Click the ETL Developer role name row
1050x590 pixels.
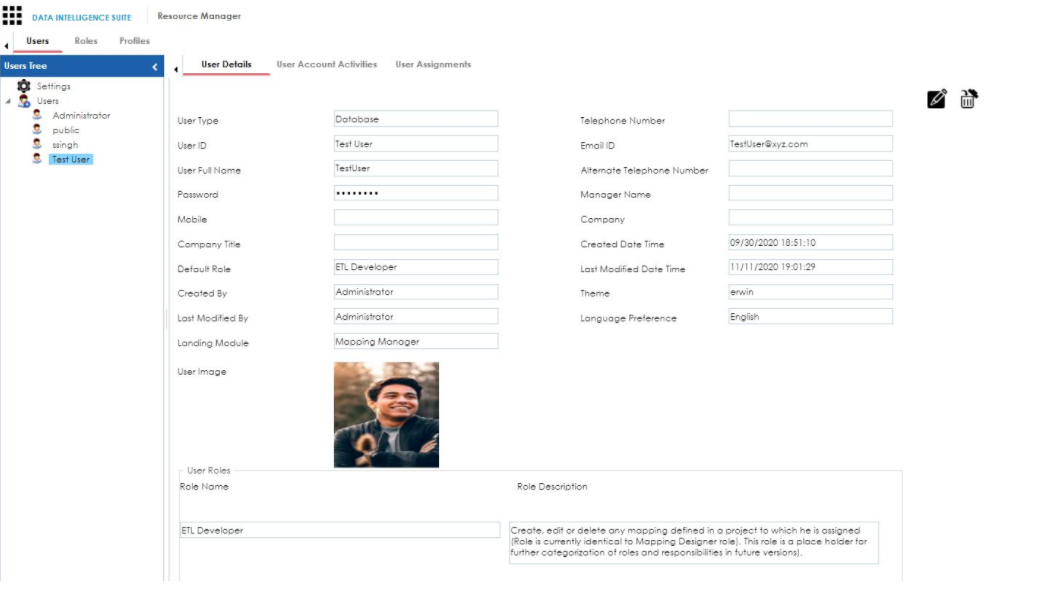[x=340, y=530]
